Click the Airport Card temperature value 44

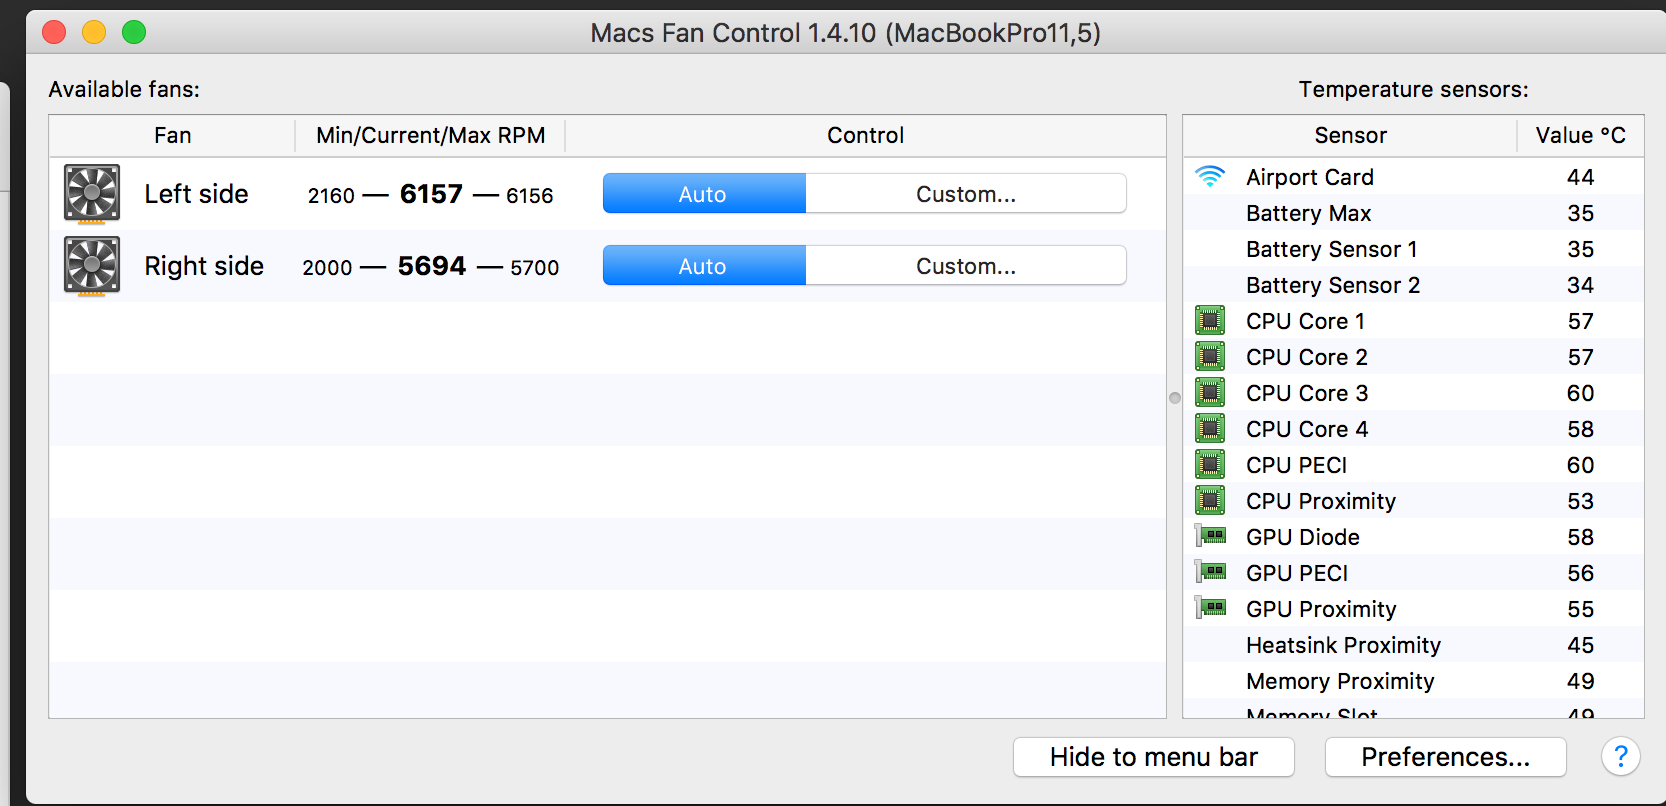1580,177
